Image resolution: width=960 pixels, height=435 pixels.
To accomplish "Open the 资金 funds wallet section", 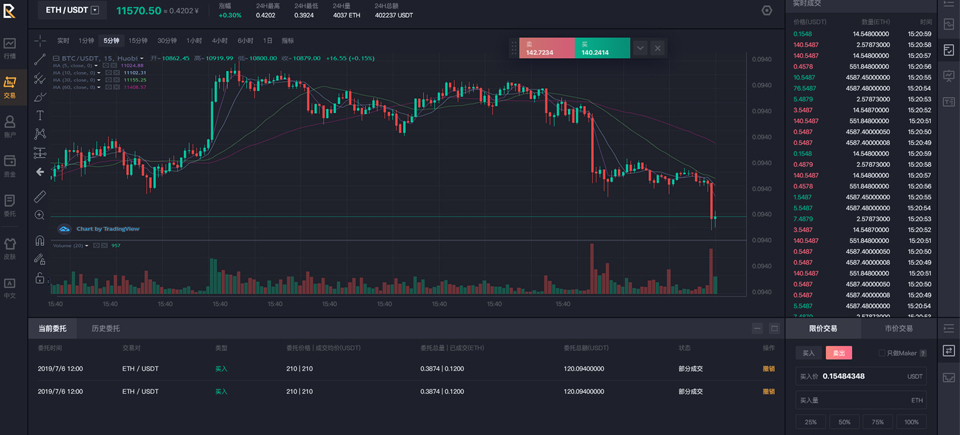I will 10,165.
